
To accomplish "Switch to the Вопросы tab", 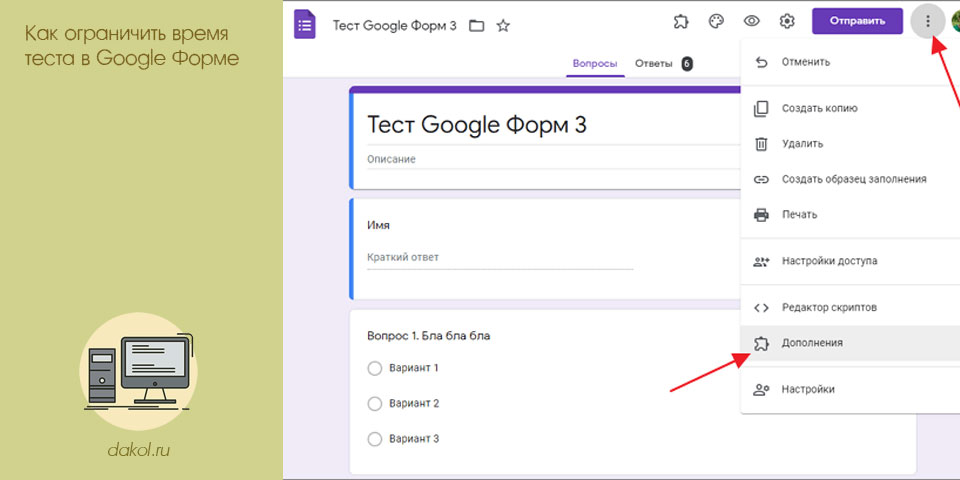I will 595,64.
